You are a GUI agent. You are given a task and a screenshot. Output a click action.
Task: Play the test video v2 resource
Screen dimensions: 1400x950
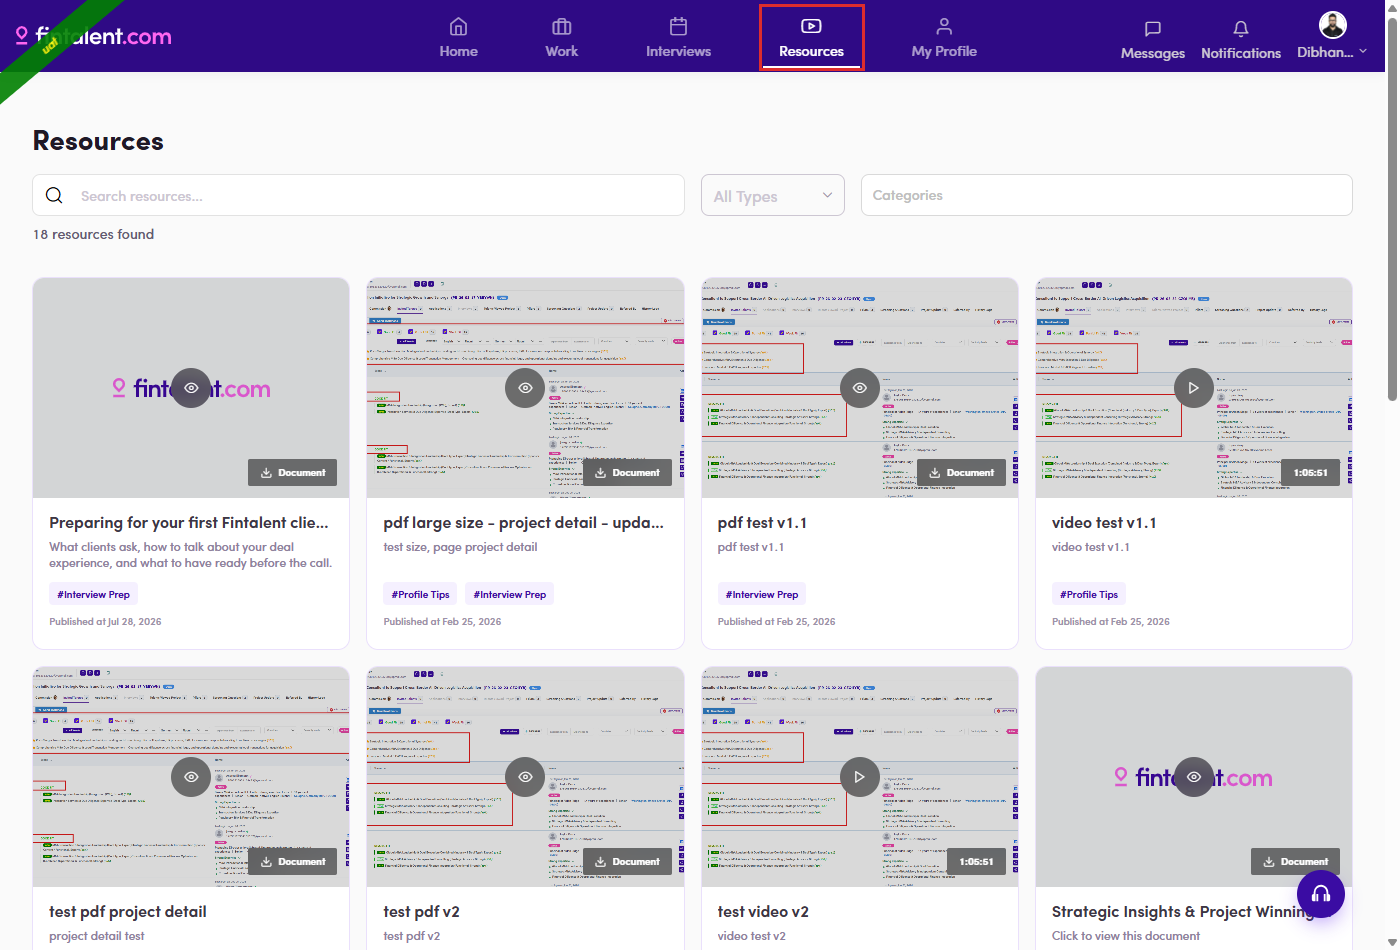(859, 777)
